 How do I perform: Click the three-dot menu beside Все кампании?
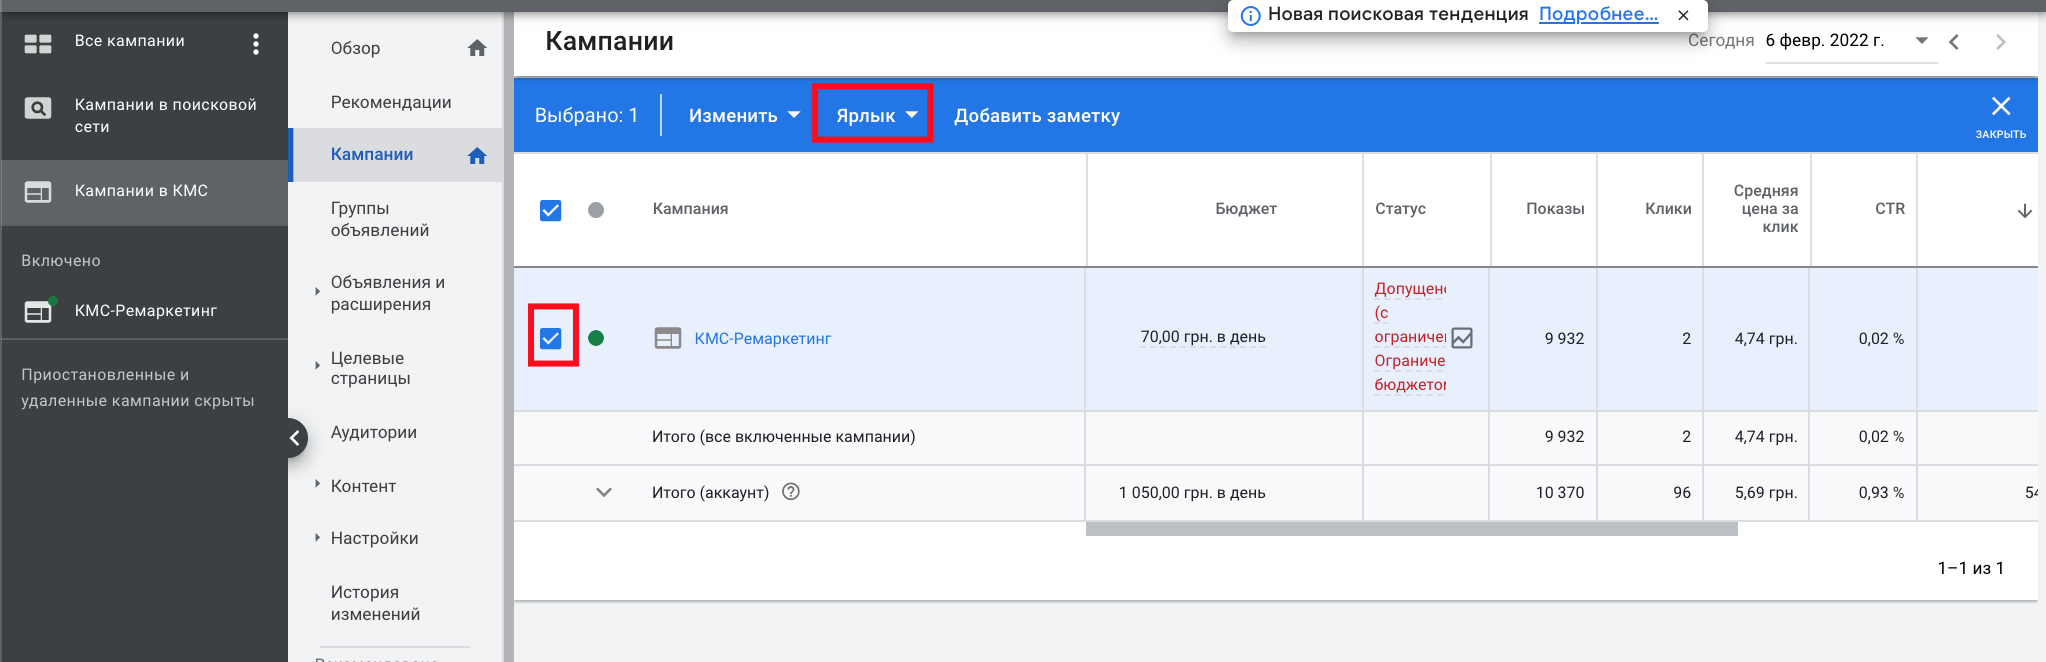[x=256, y=43]
